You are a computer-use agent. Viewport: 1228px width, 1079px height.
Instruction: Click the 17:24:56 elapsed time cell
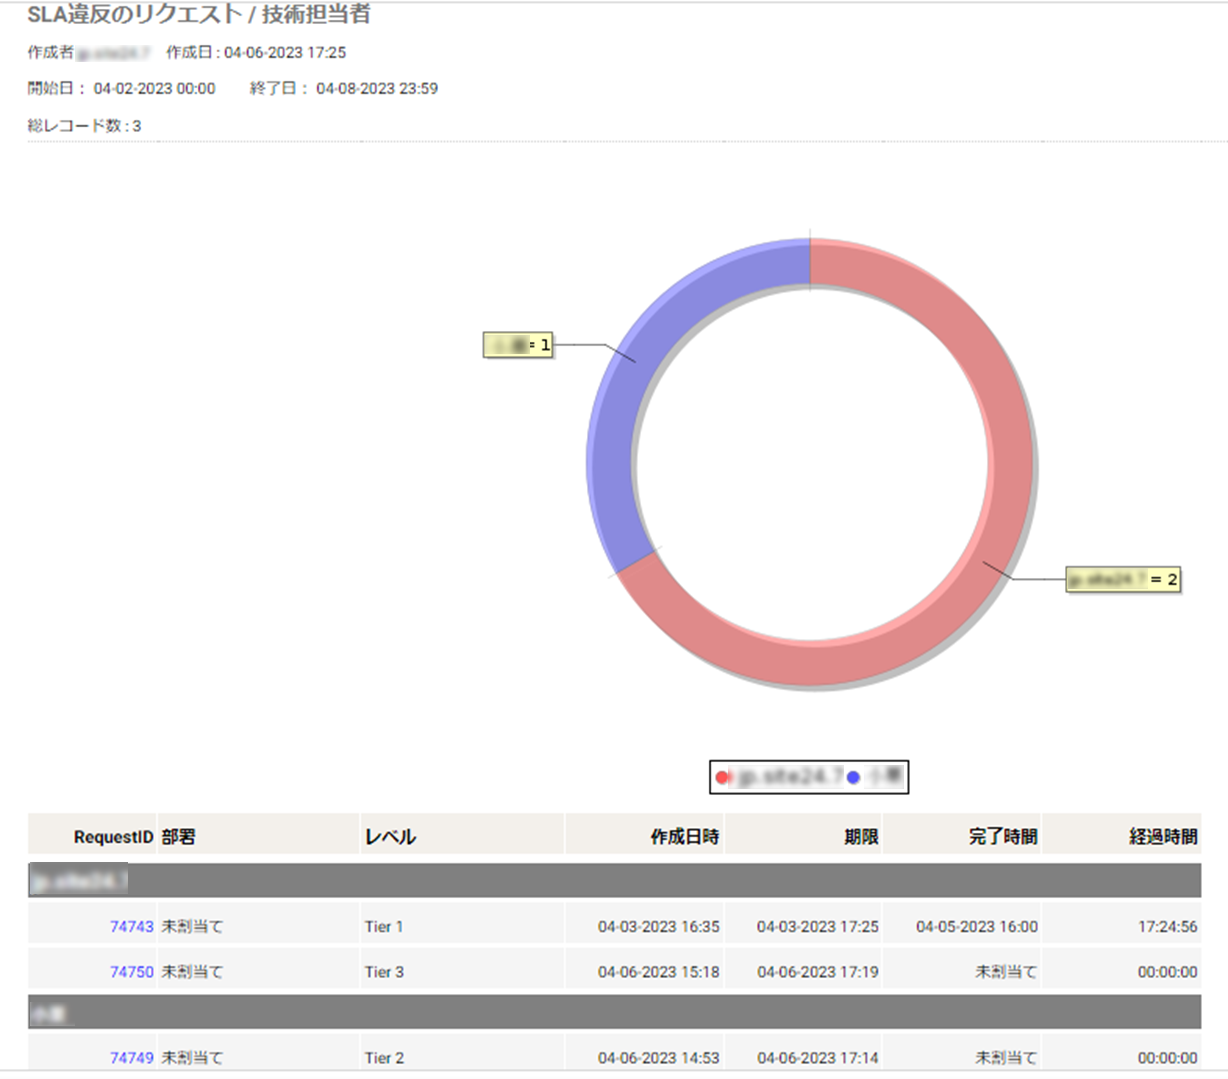pyautogui.click(x=1166, y=927)
